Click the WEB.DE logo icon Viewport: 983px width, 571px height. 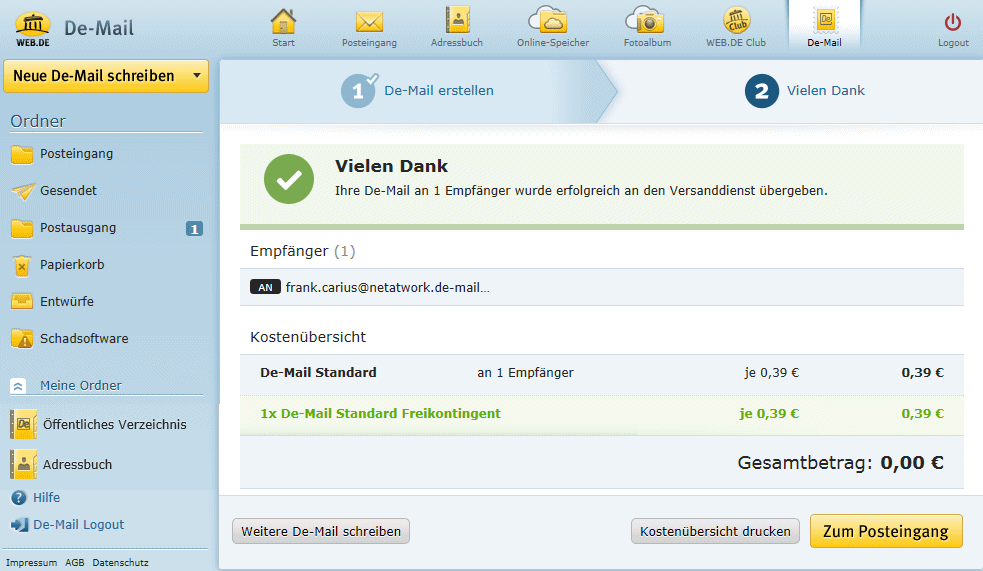tap(33, 29)
